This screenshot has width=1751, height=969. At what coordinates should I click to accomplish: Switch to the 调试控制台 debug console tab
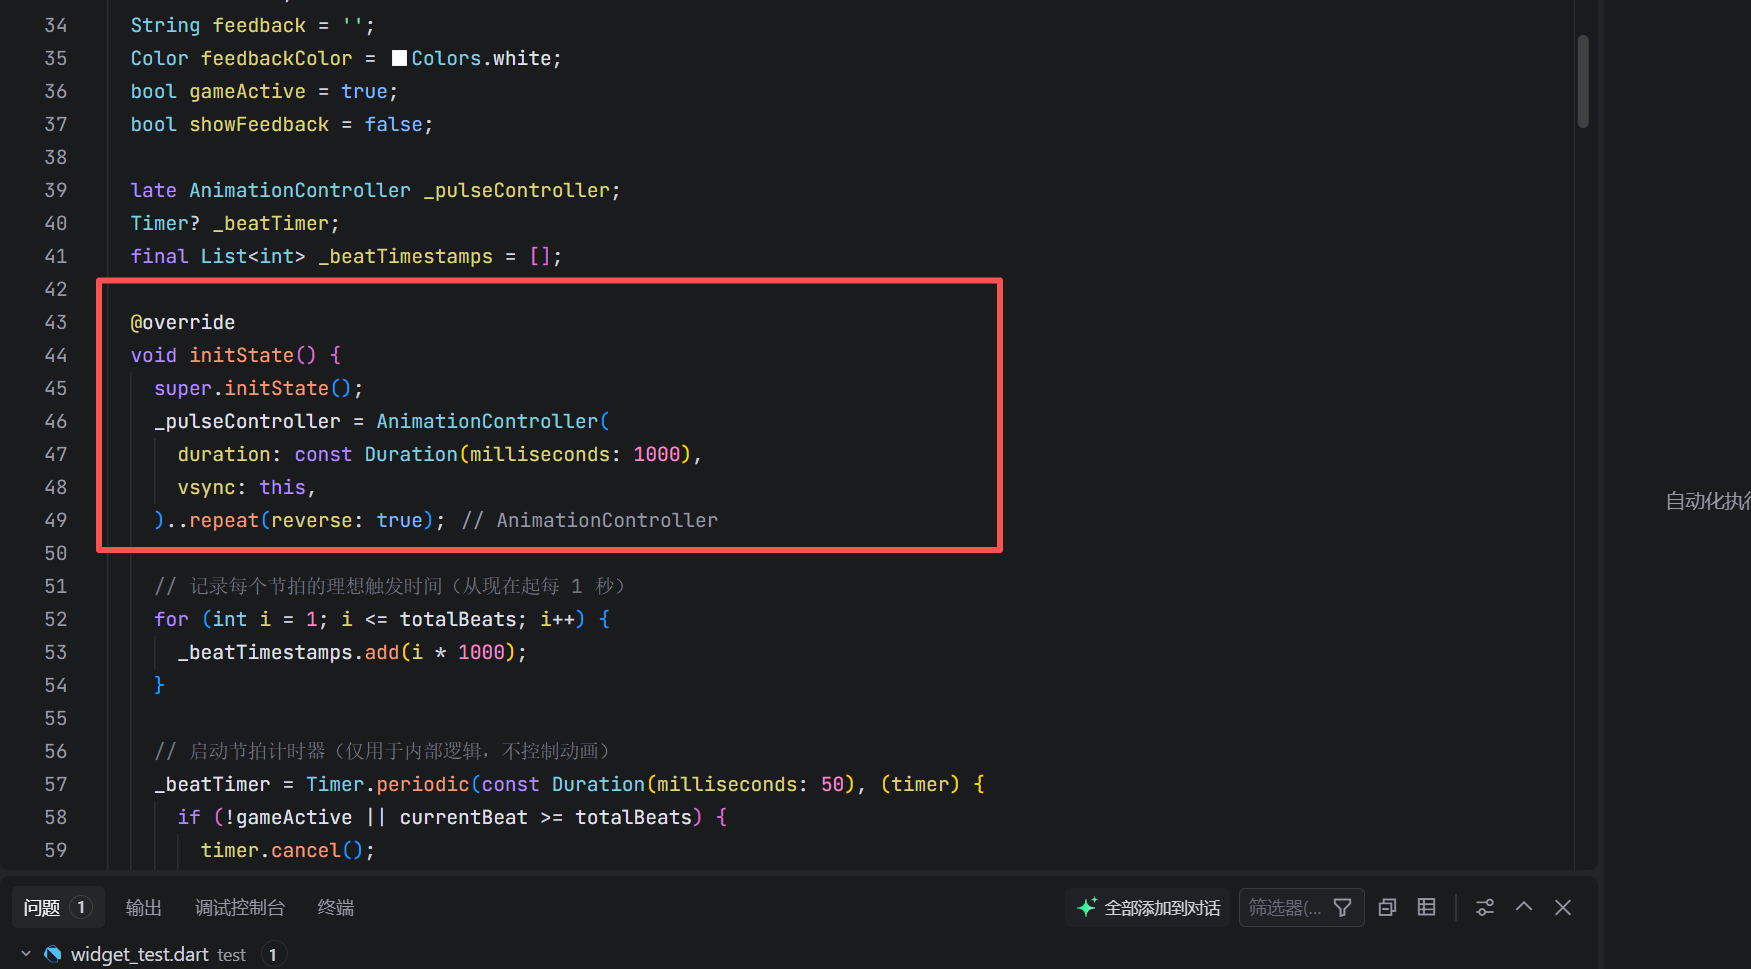[x=240, y=907]
